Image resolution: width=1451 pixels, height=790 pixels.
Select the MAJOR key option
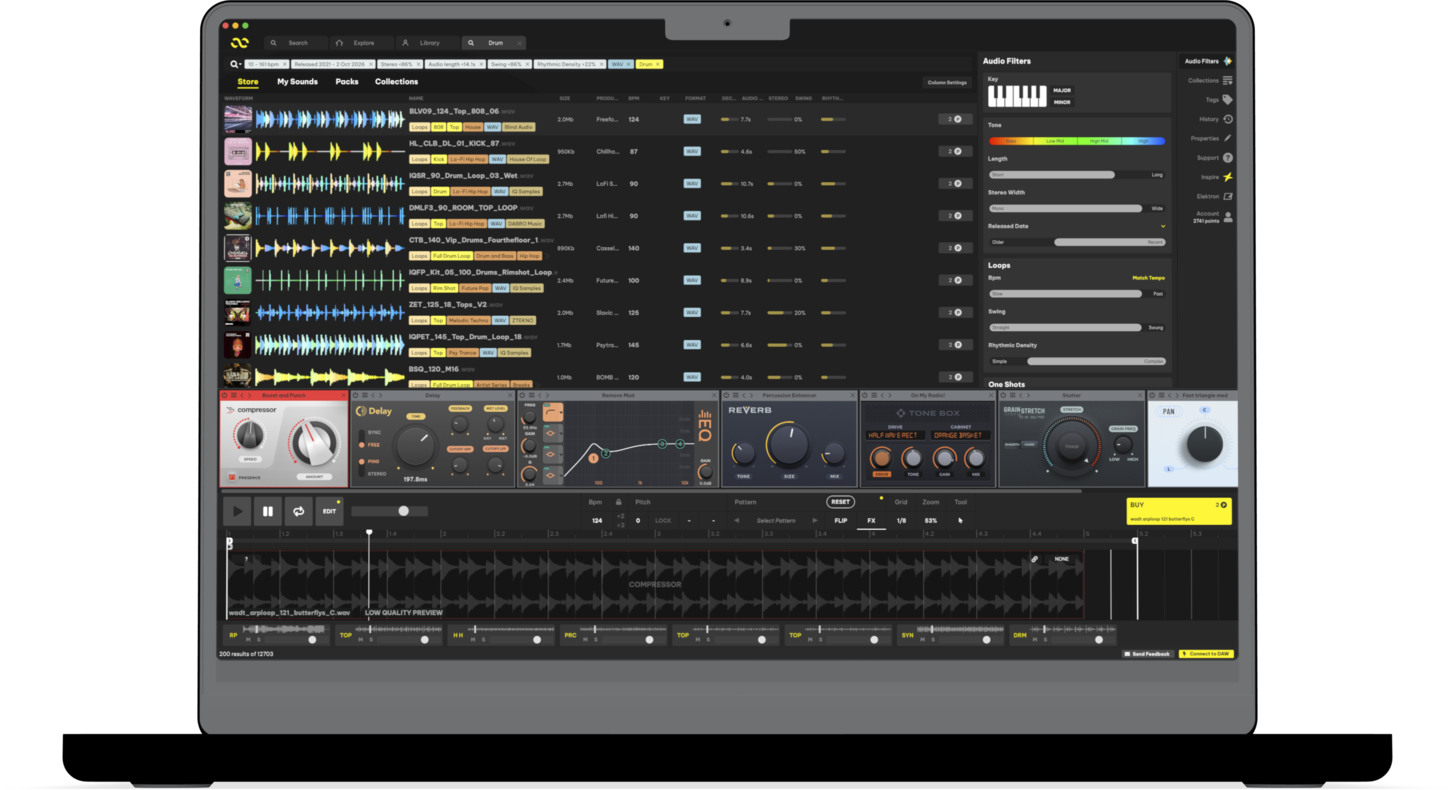point(1062,90)
